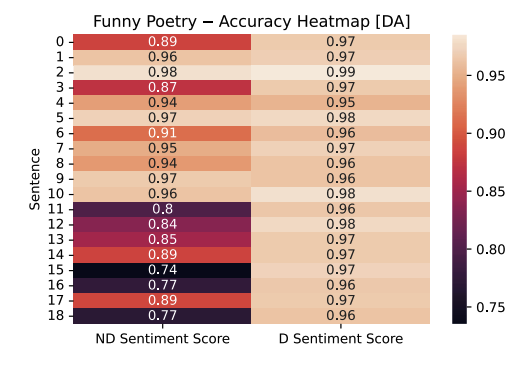Click y-axis tick label 18
The width and height of the screenshot is (527, 366).
(x=55, y=316)
